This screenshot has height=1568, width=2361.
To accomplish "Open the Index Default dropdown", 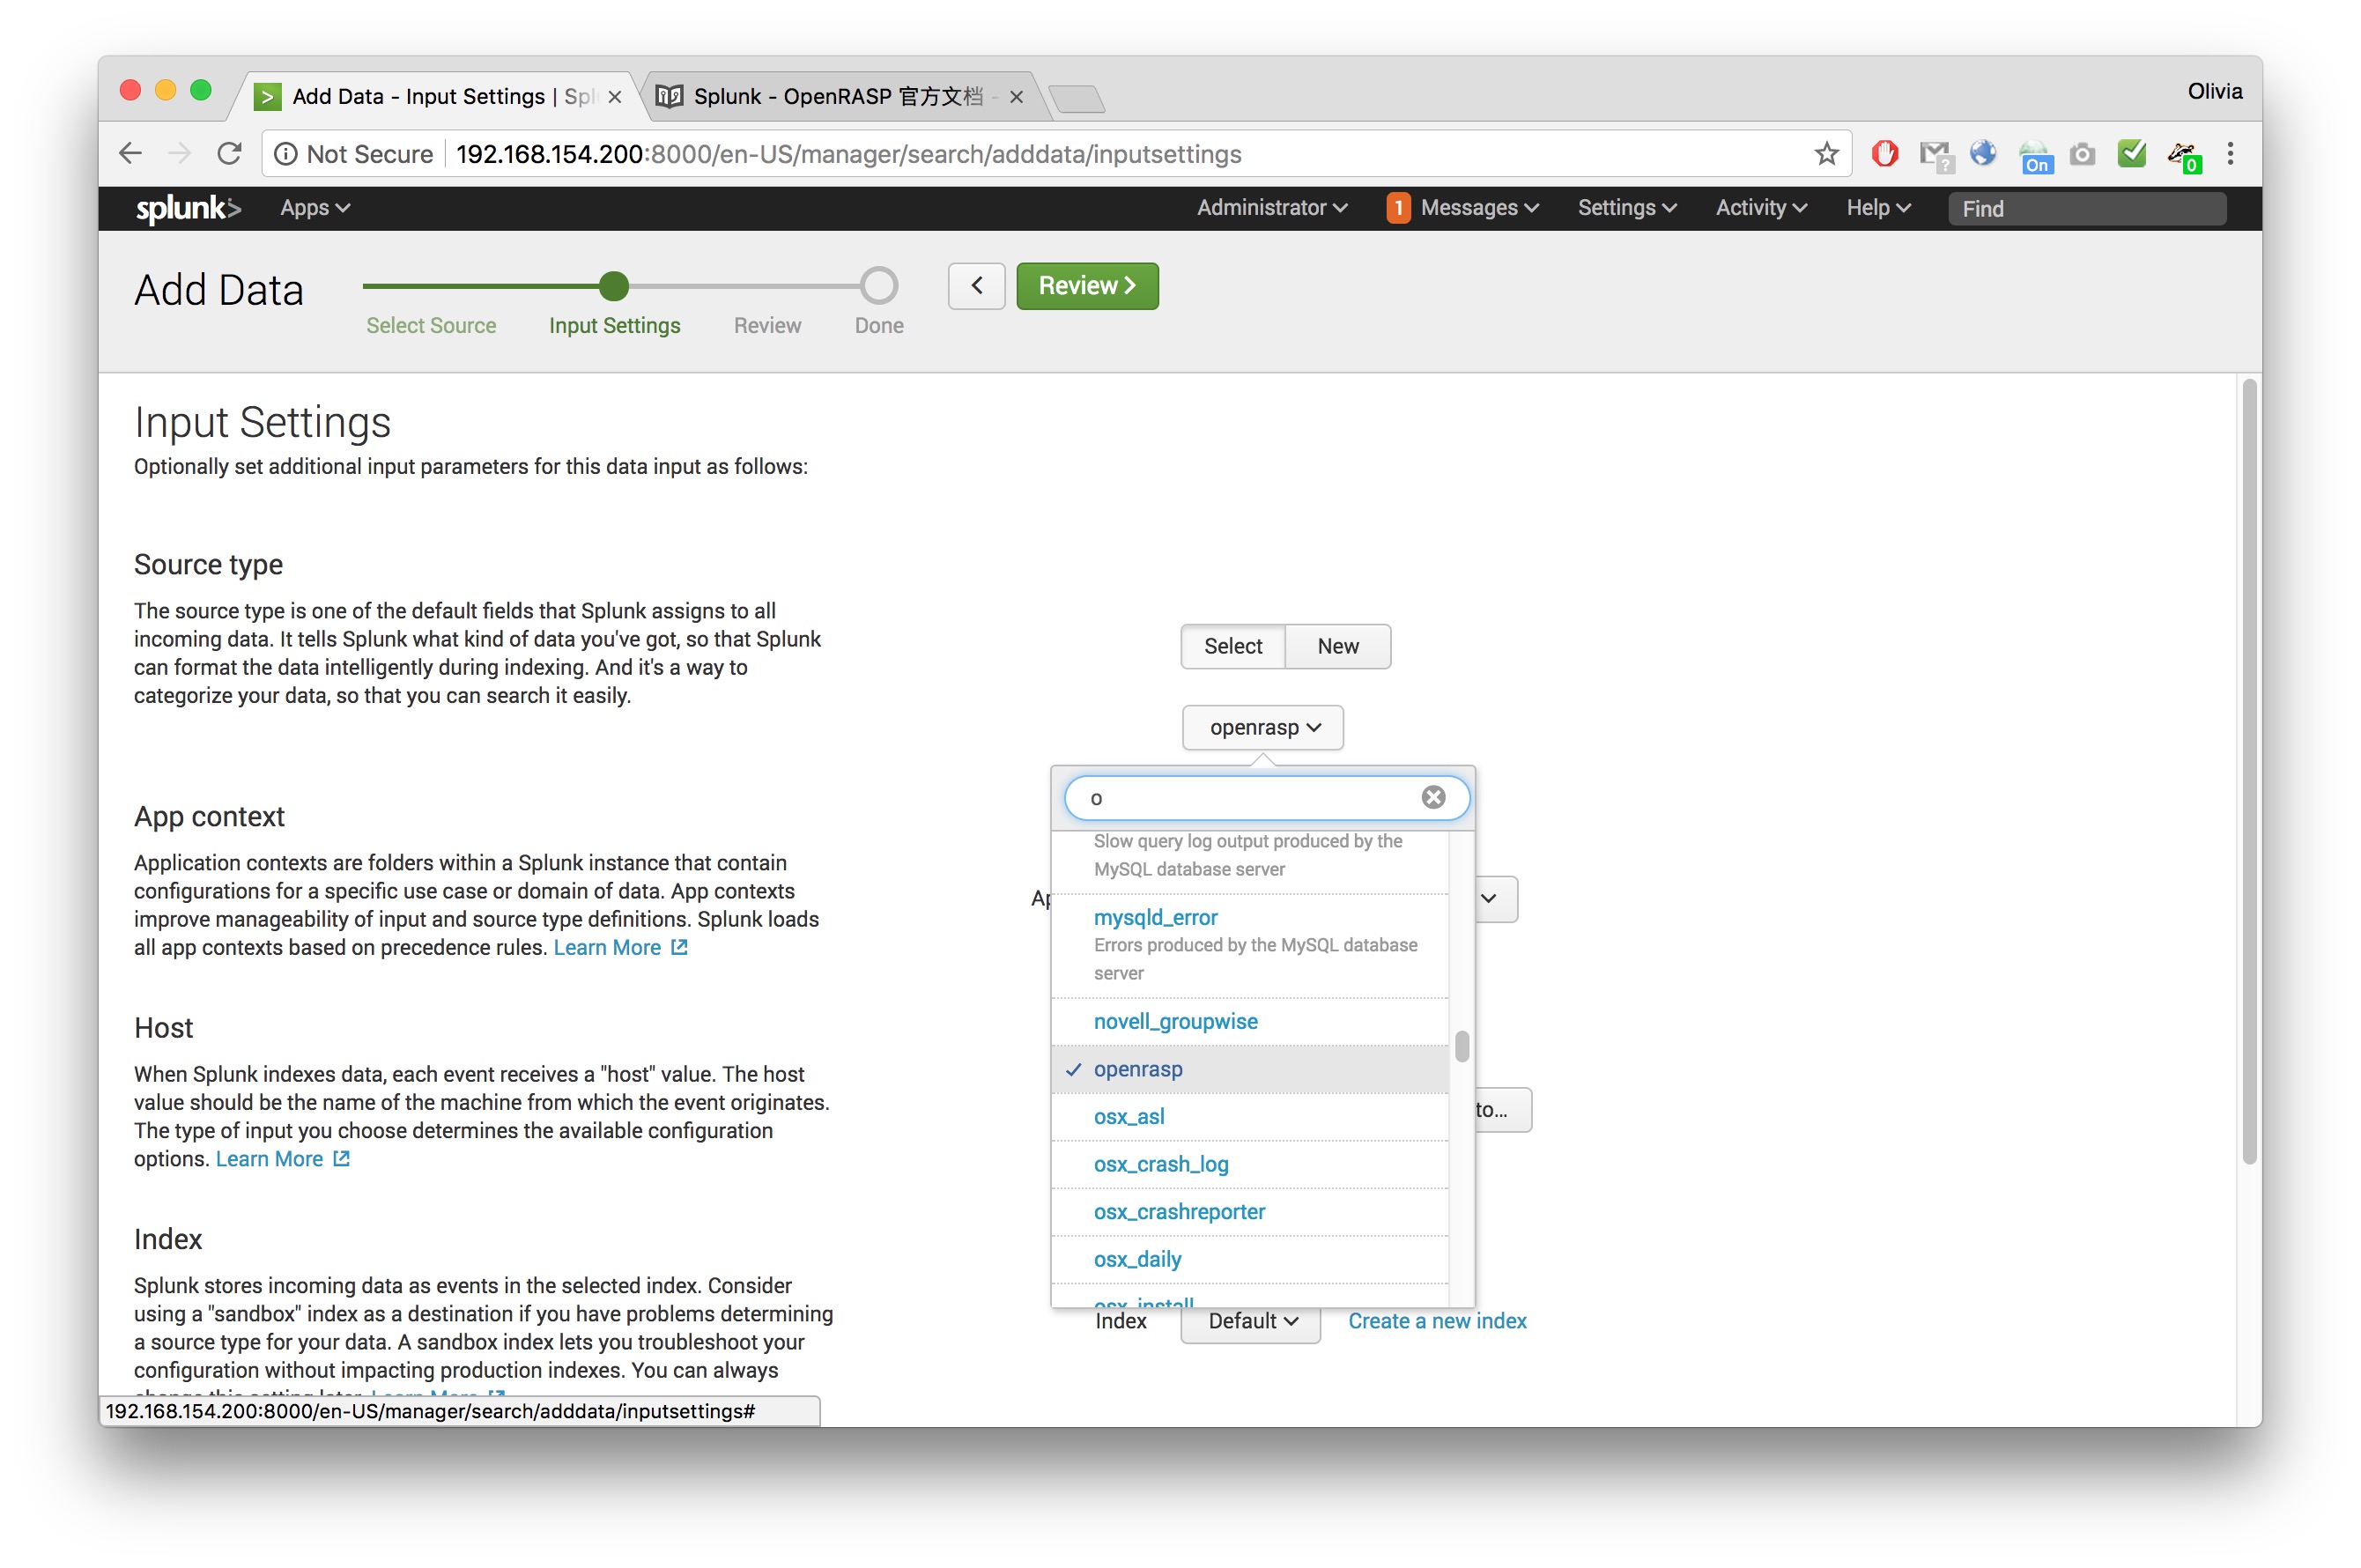I will 1249,1321.
